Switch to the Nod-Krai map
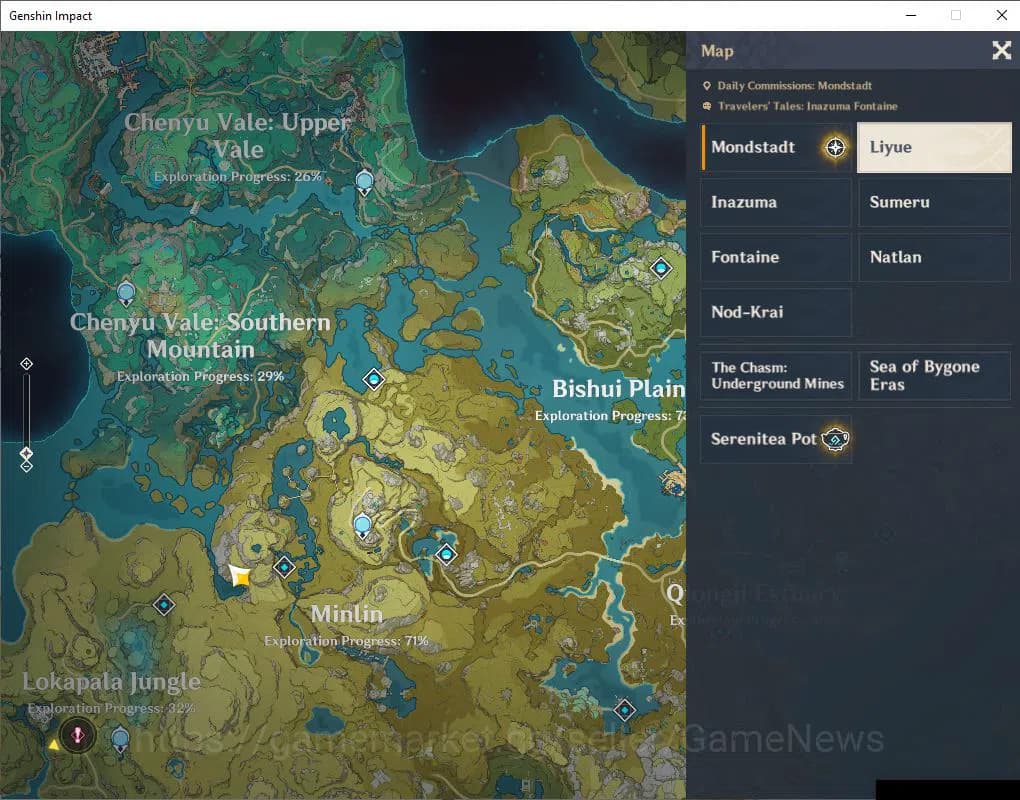 click(776, 312)
